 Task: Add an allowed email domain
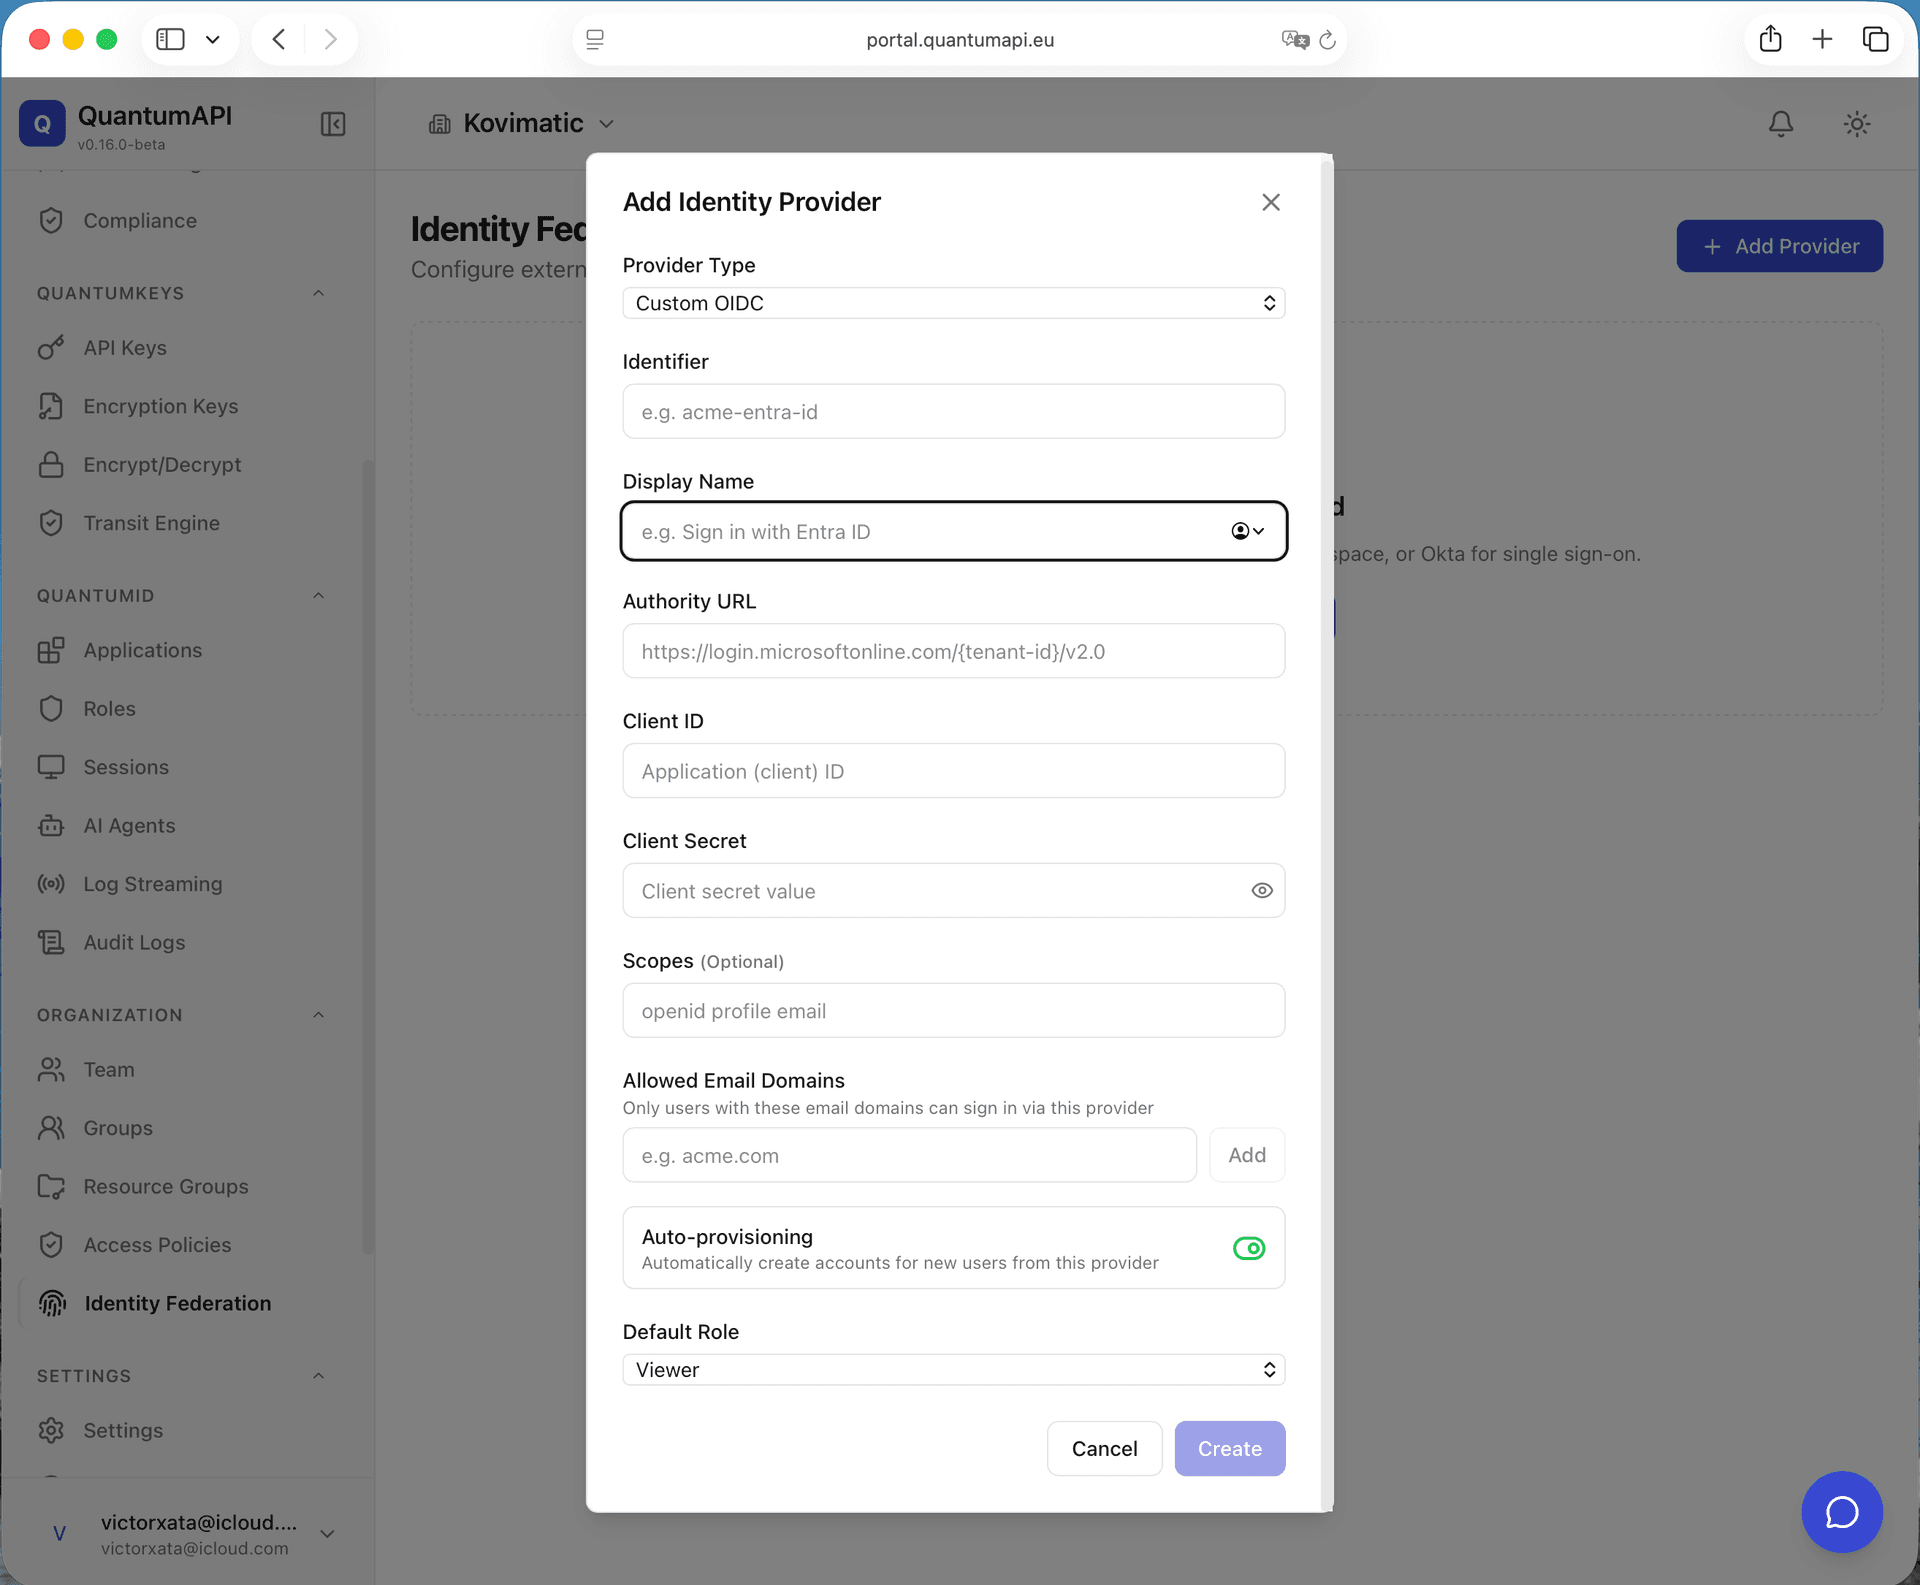click(1246, 1155)
